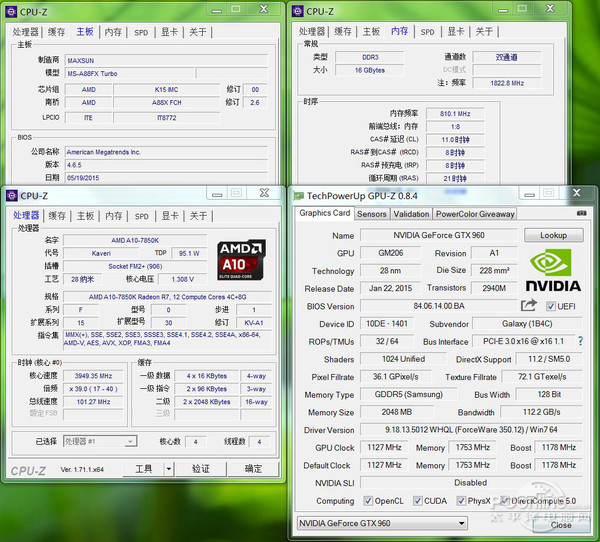Click the Galaxy (1B4C) subvendor value
Image resolution: width=600 pixels, height=542 pixels.
tap(527, 323)
